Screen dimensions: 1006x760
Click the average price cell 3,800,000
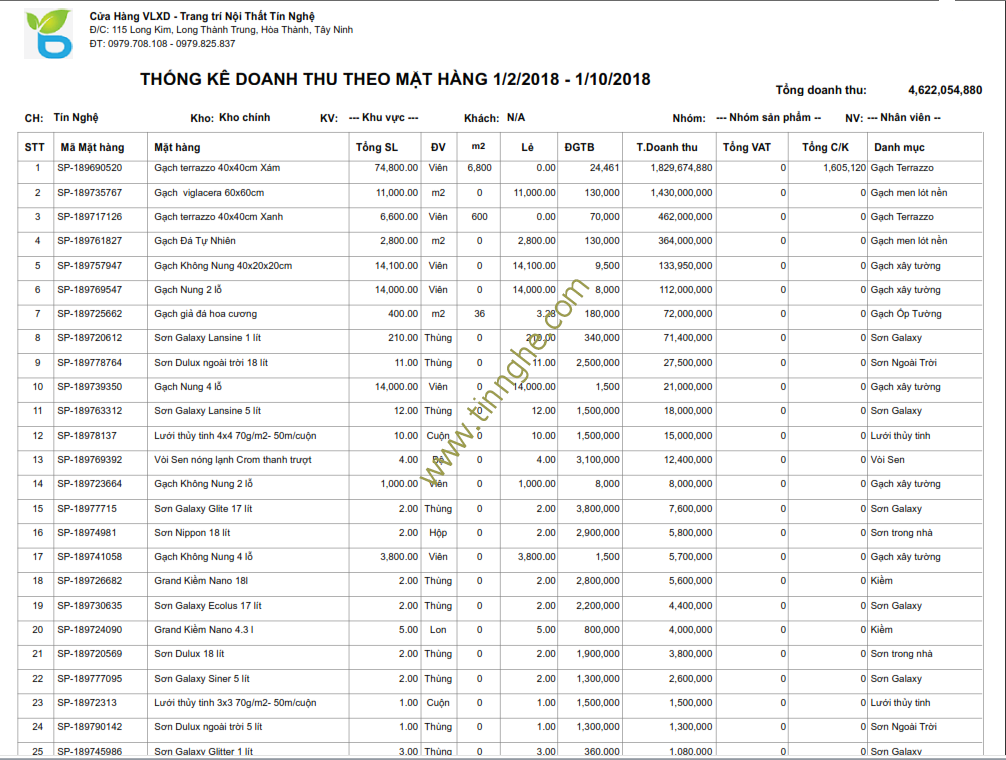click(598, 509)
